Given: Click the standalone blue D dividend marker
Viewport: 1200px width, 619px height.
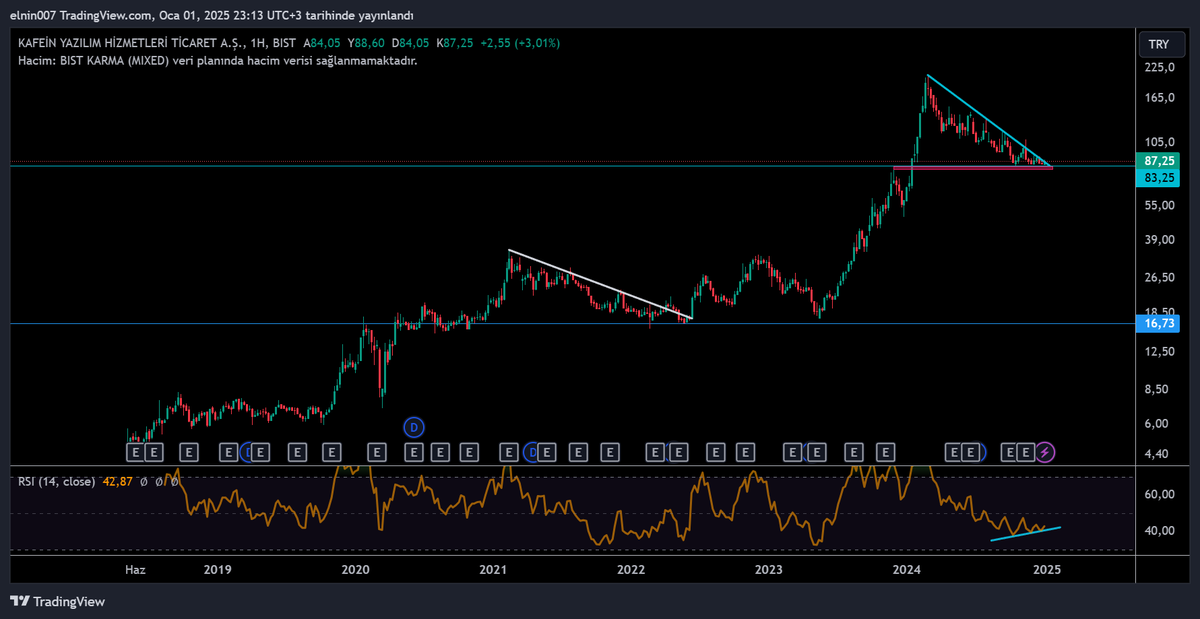Looking at the screenshot, I should pos(414,427).
